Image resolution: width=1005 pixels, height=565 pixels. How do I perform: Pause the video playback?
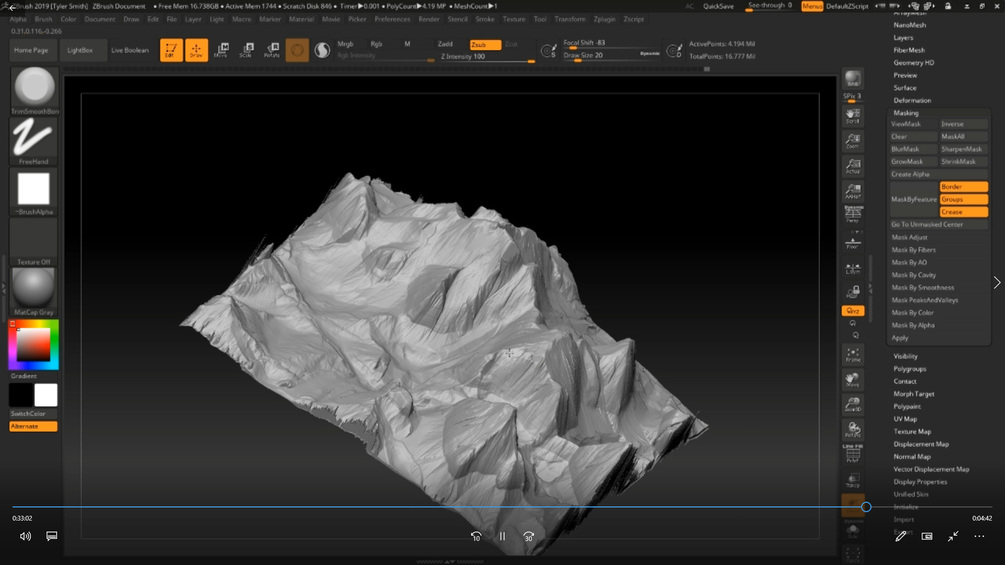(x=502, y=536)
